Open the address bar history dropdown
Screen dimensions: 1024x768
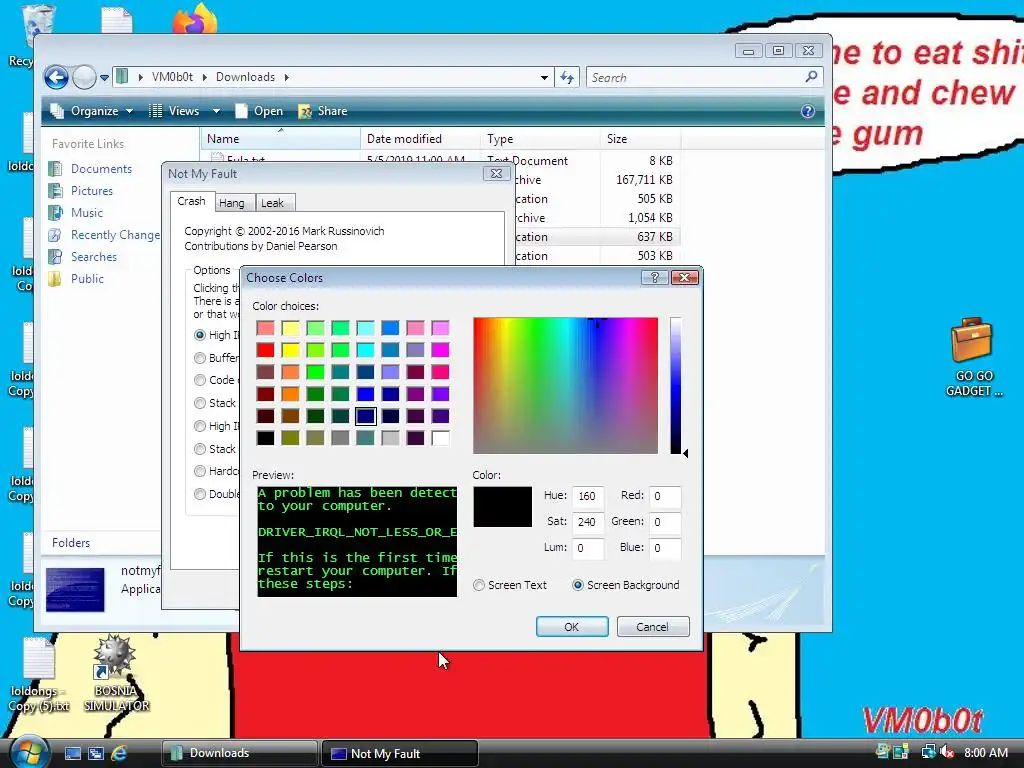(544, 77)
